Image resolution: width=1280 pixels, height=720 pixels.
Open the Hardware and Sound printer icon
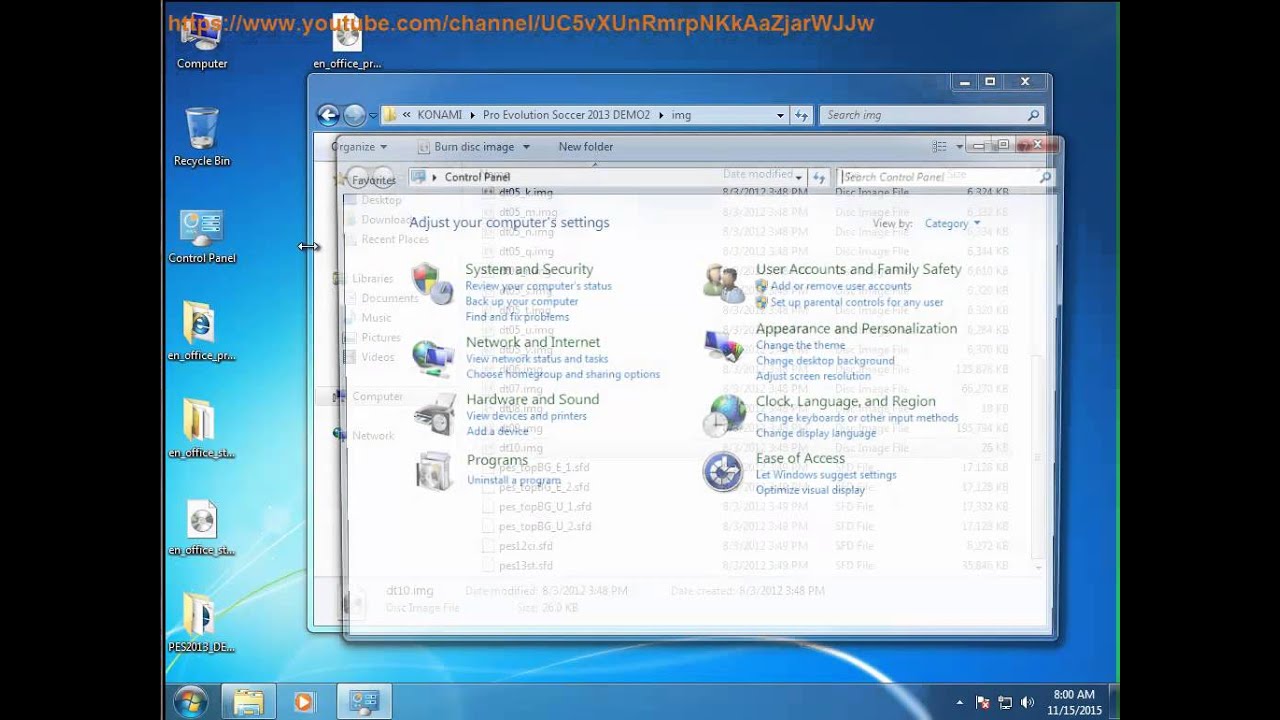[x=434, y=414]
